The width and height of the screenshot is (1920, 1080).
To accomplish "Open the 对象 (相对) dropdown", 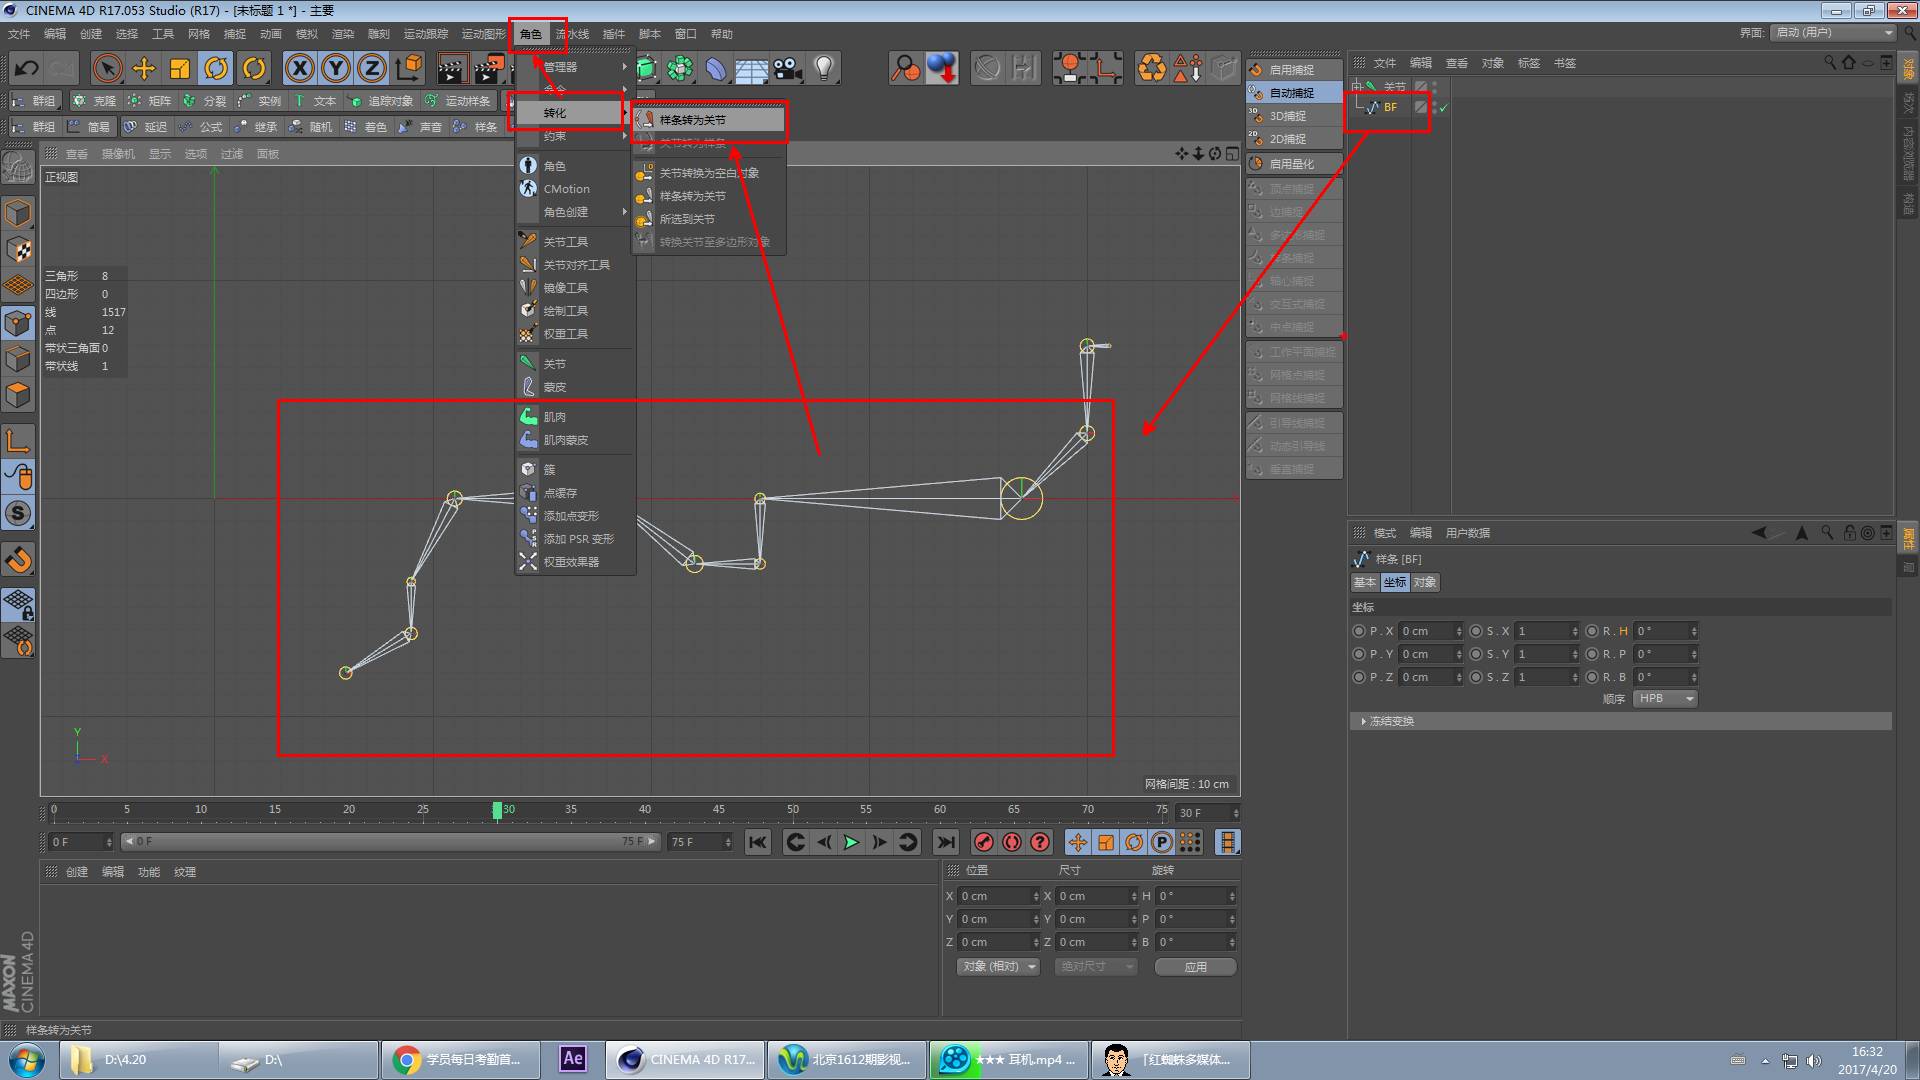I will point(998,966).
